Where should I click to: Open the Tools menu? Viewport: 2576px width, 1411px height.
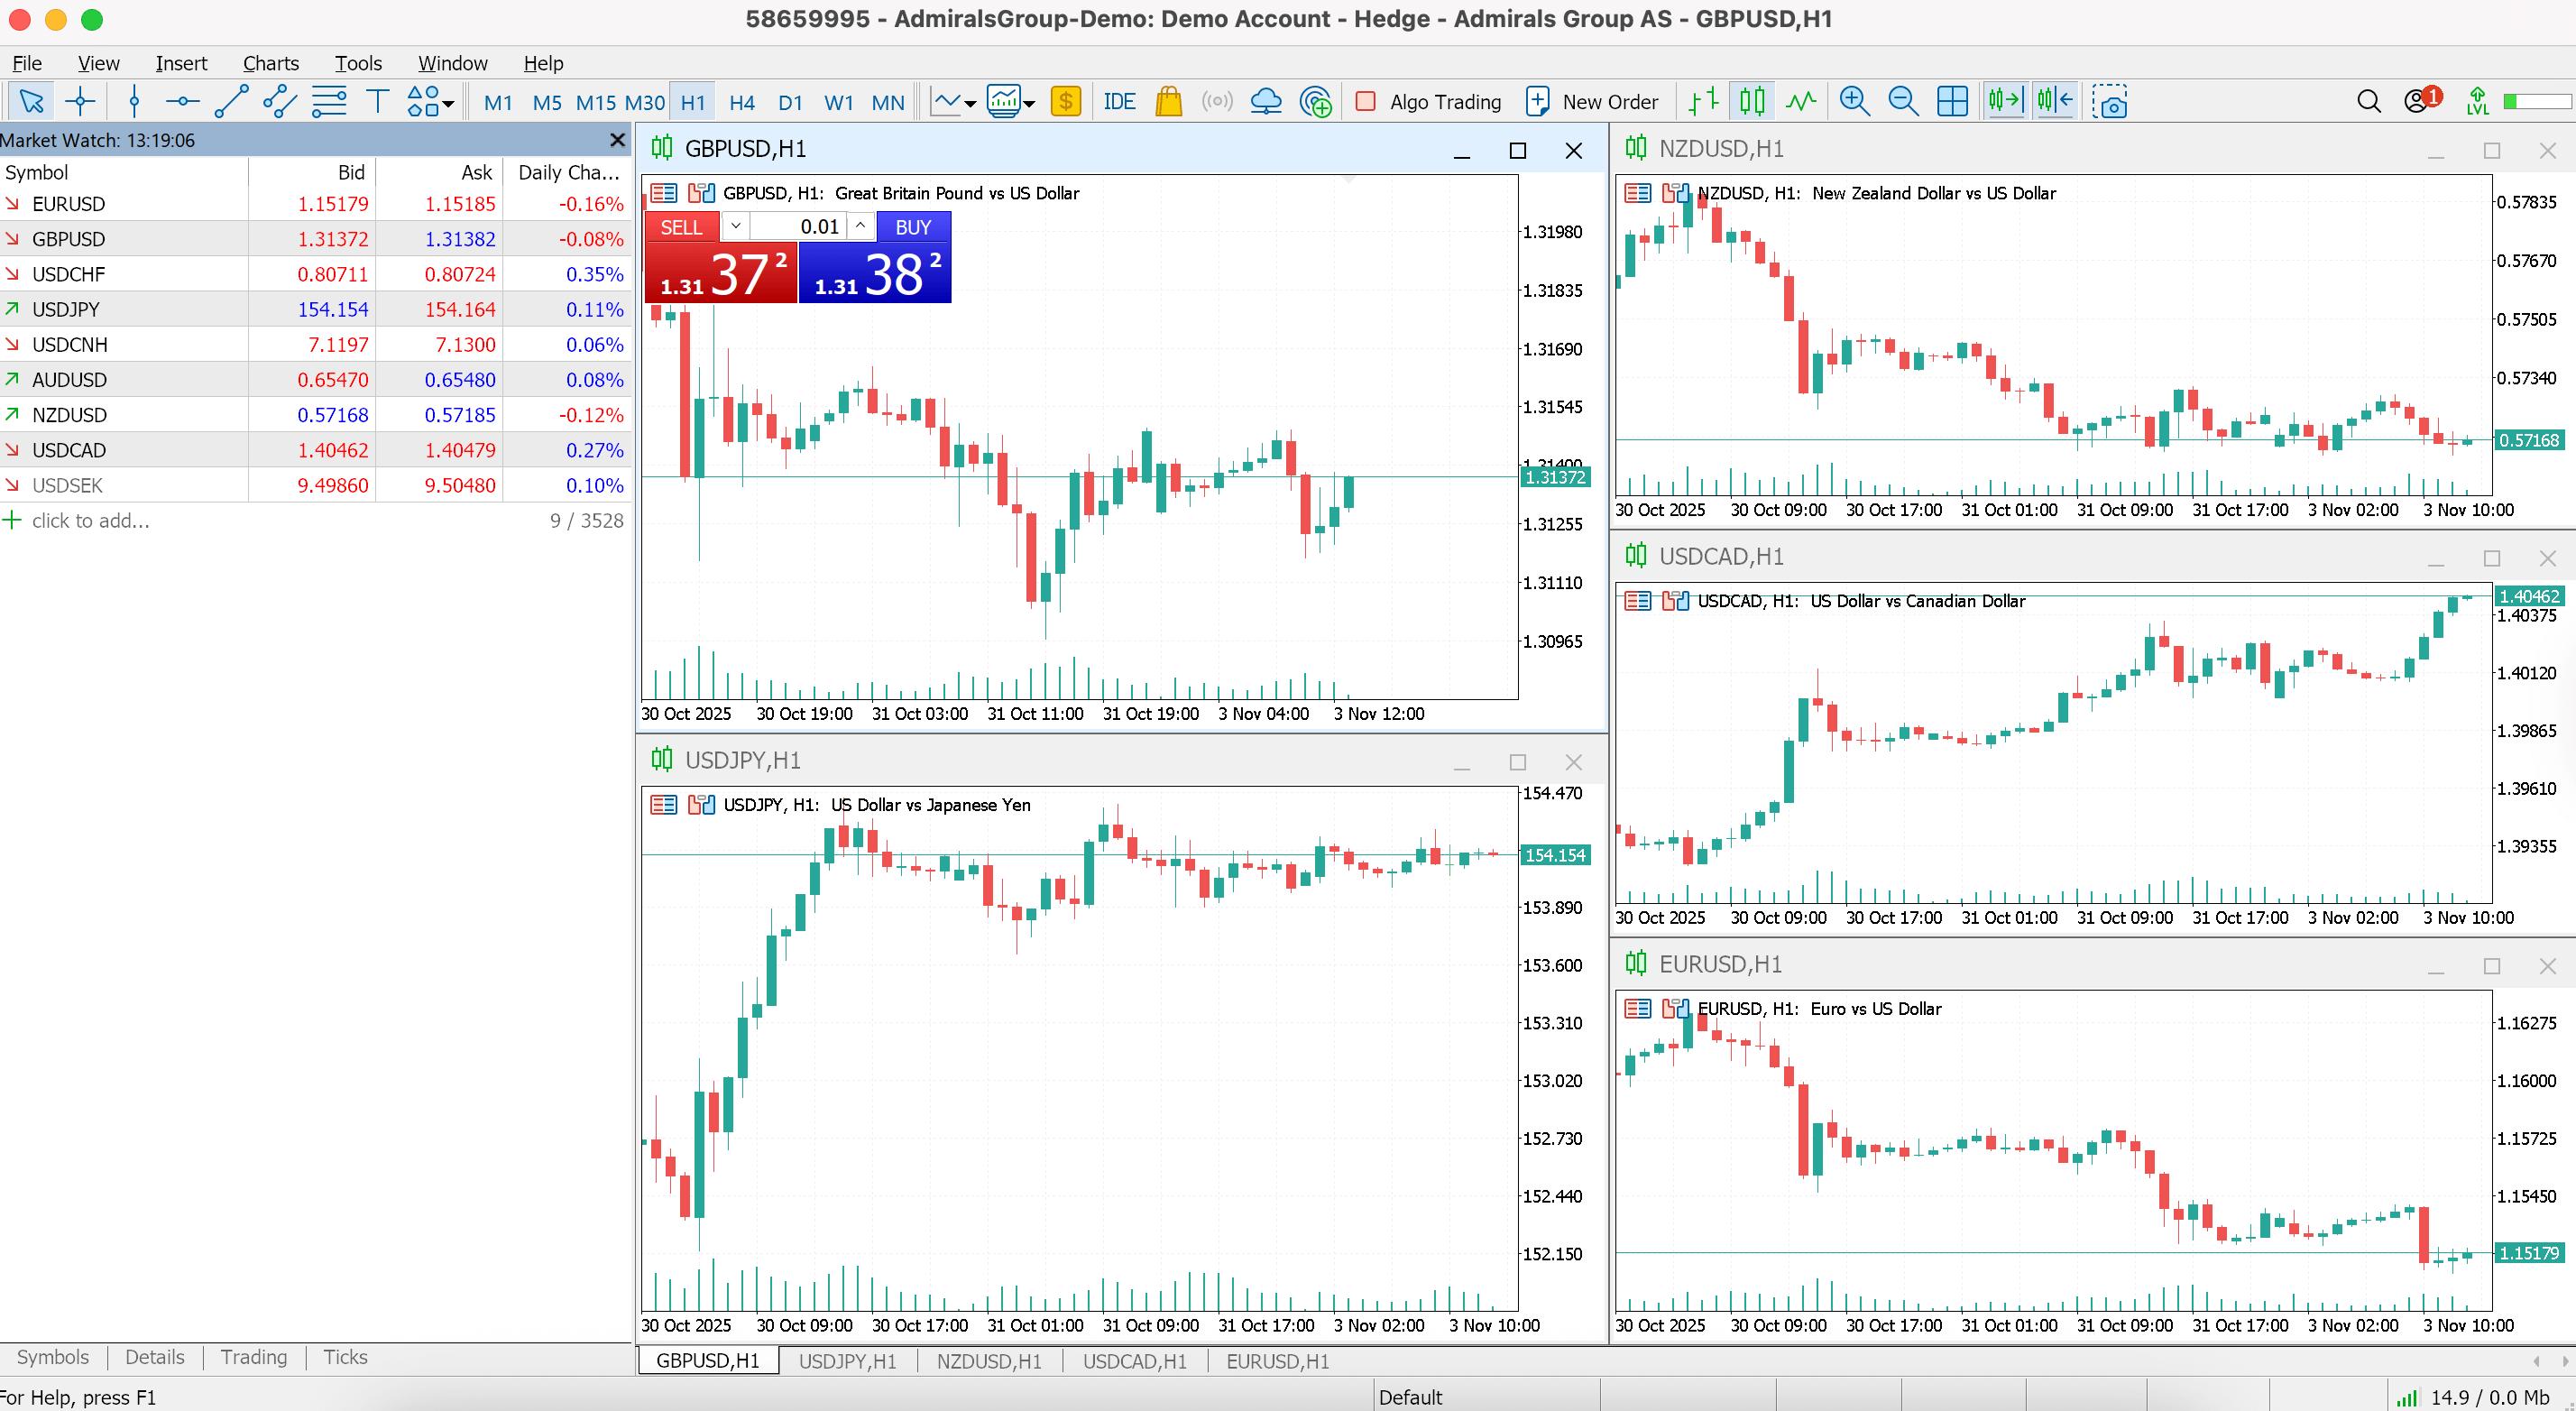[358, 63]
